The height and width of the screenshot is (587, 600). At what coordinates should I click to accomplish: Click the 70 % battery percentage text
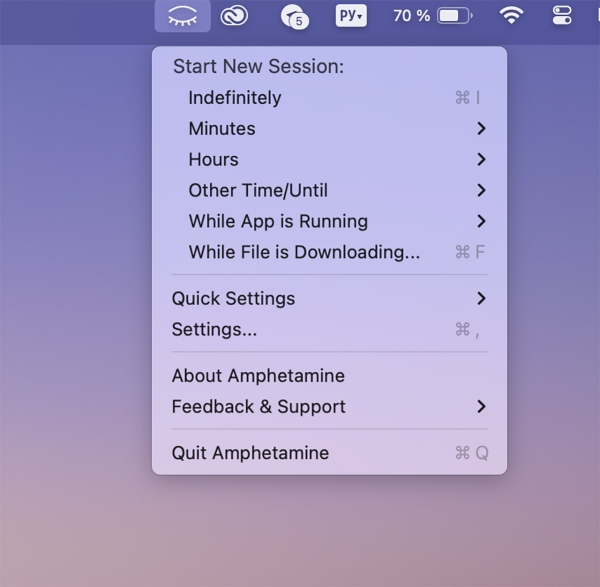coord(412,16)
